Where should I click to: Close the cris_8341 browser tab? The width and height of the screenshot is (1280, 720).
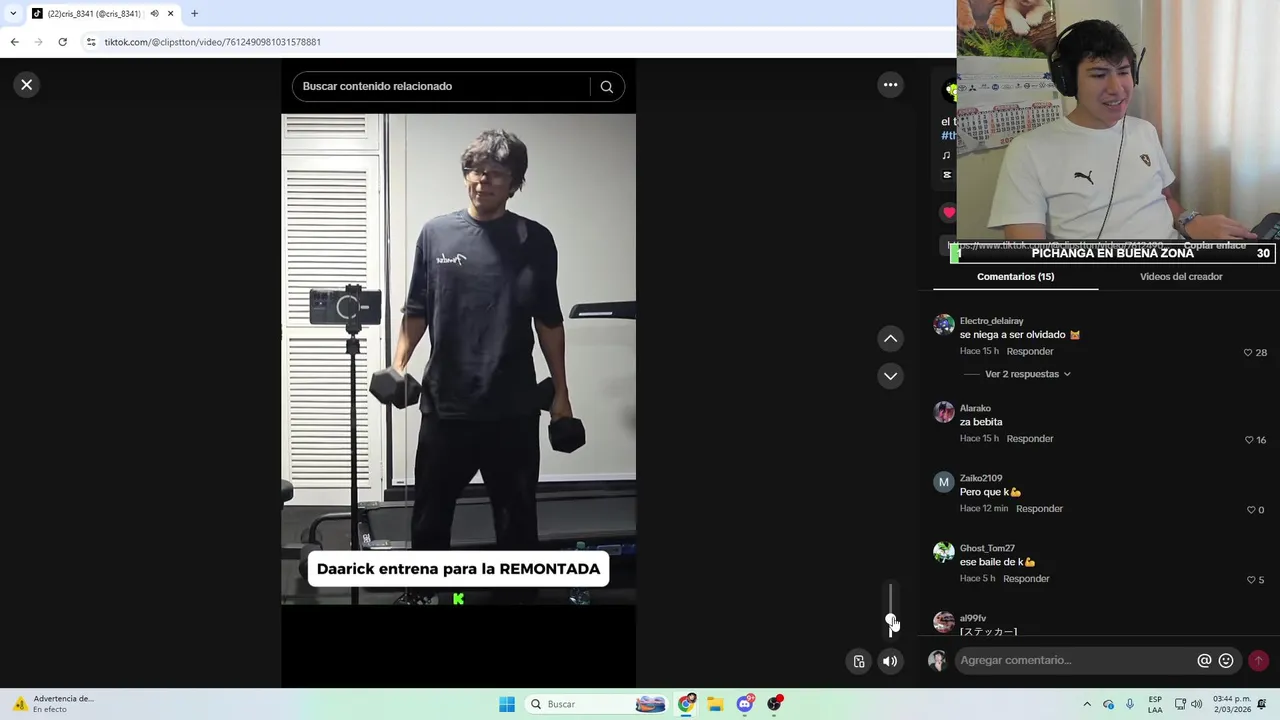(x=170, y=13)
